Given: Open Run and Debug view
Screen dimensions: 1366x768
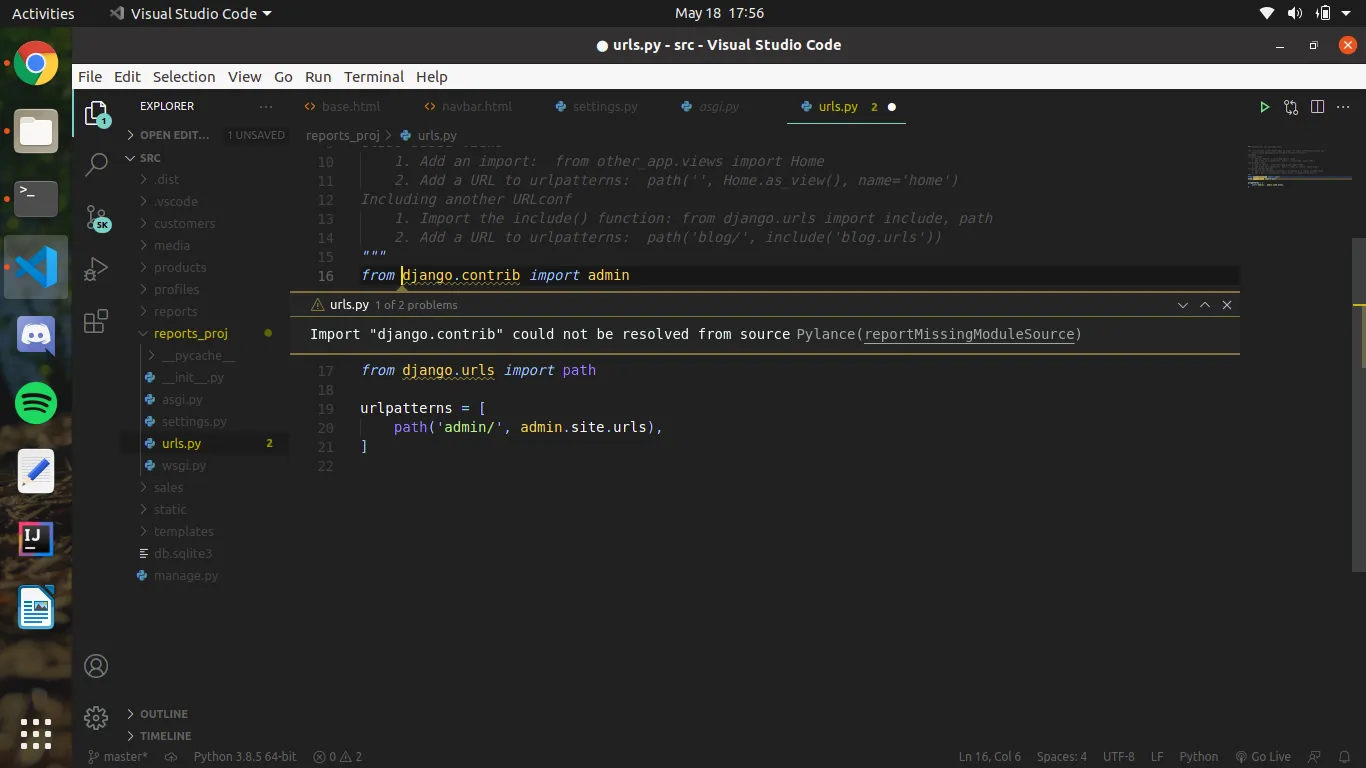Looking at the screenshot, I should tap(97, 270).
